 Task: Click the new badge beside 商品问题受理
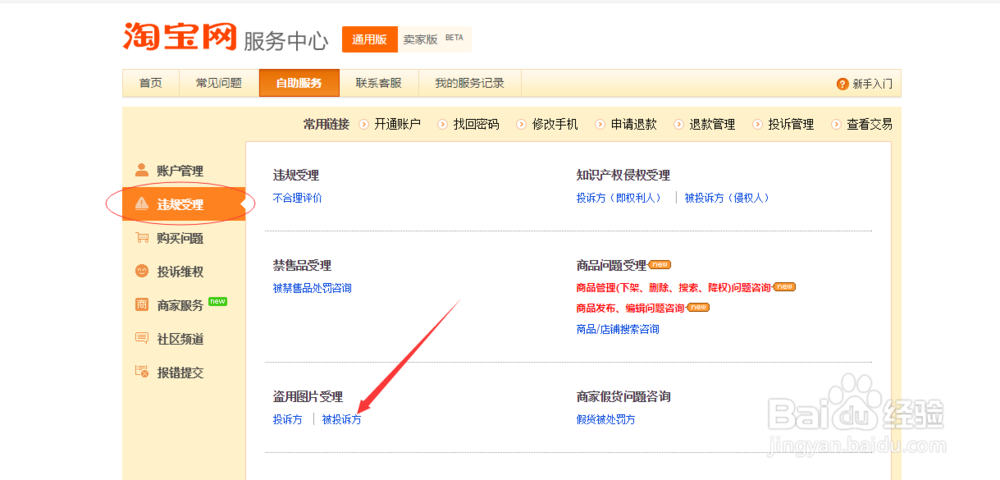point(660,265)
